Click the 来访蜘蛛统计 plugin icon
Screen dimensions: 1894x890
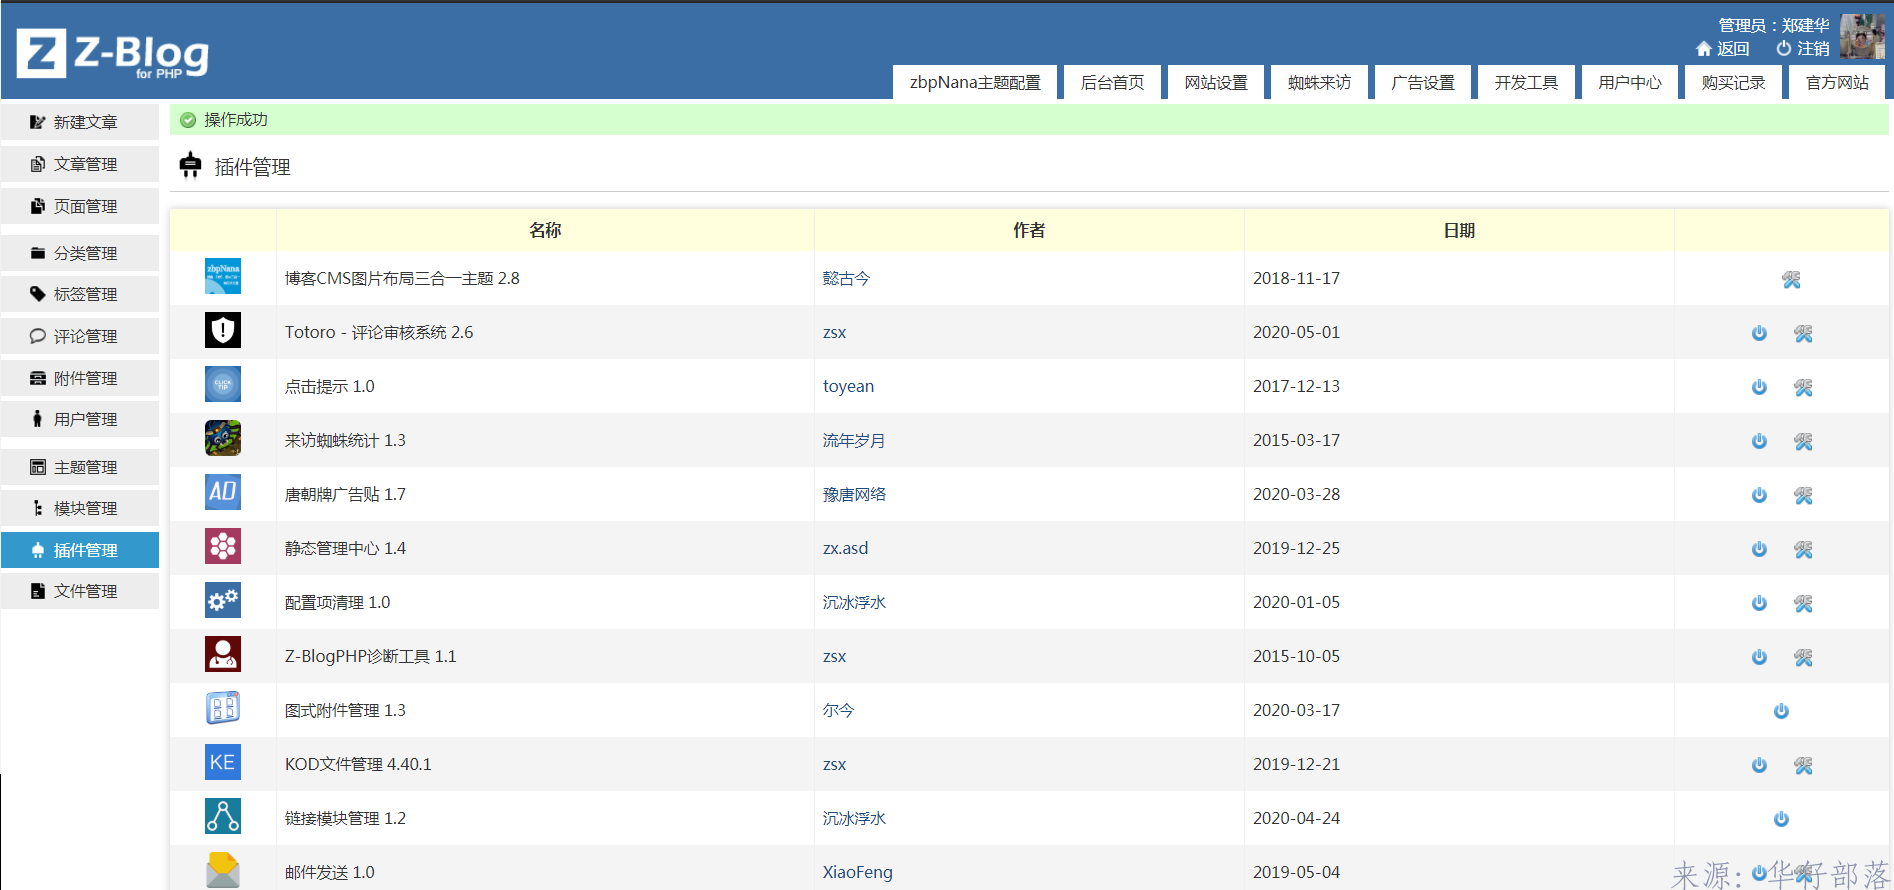tap(223, 438)
